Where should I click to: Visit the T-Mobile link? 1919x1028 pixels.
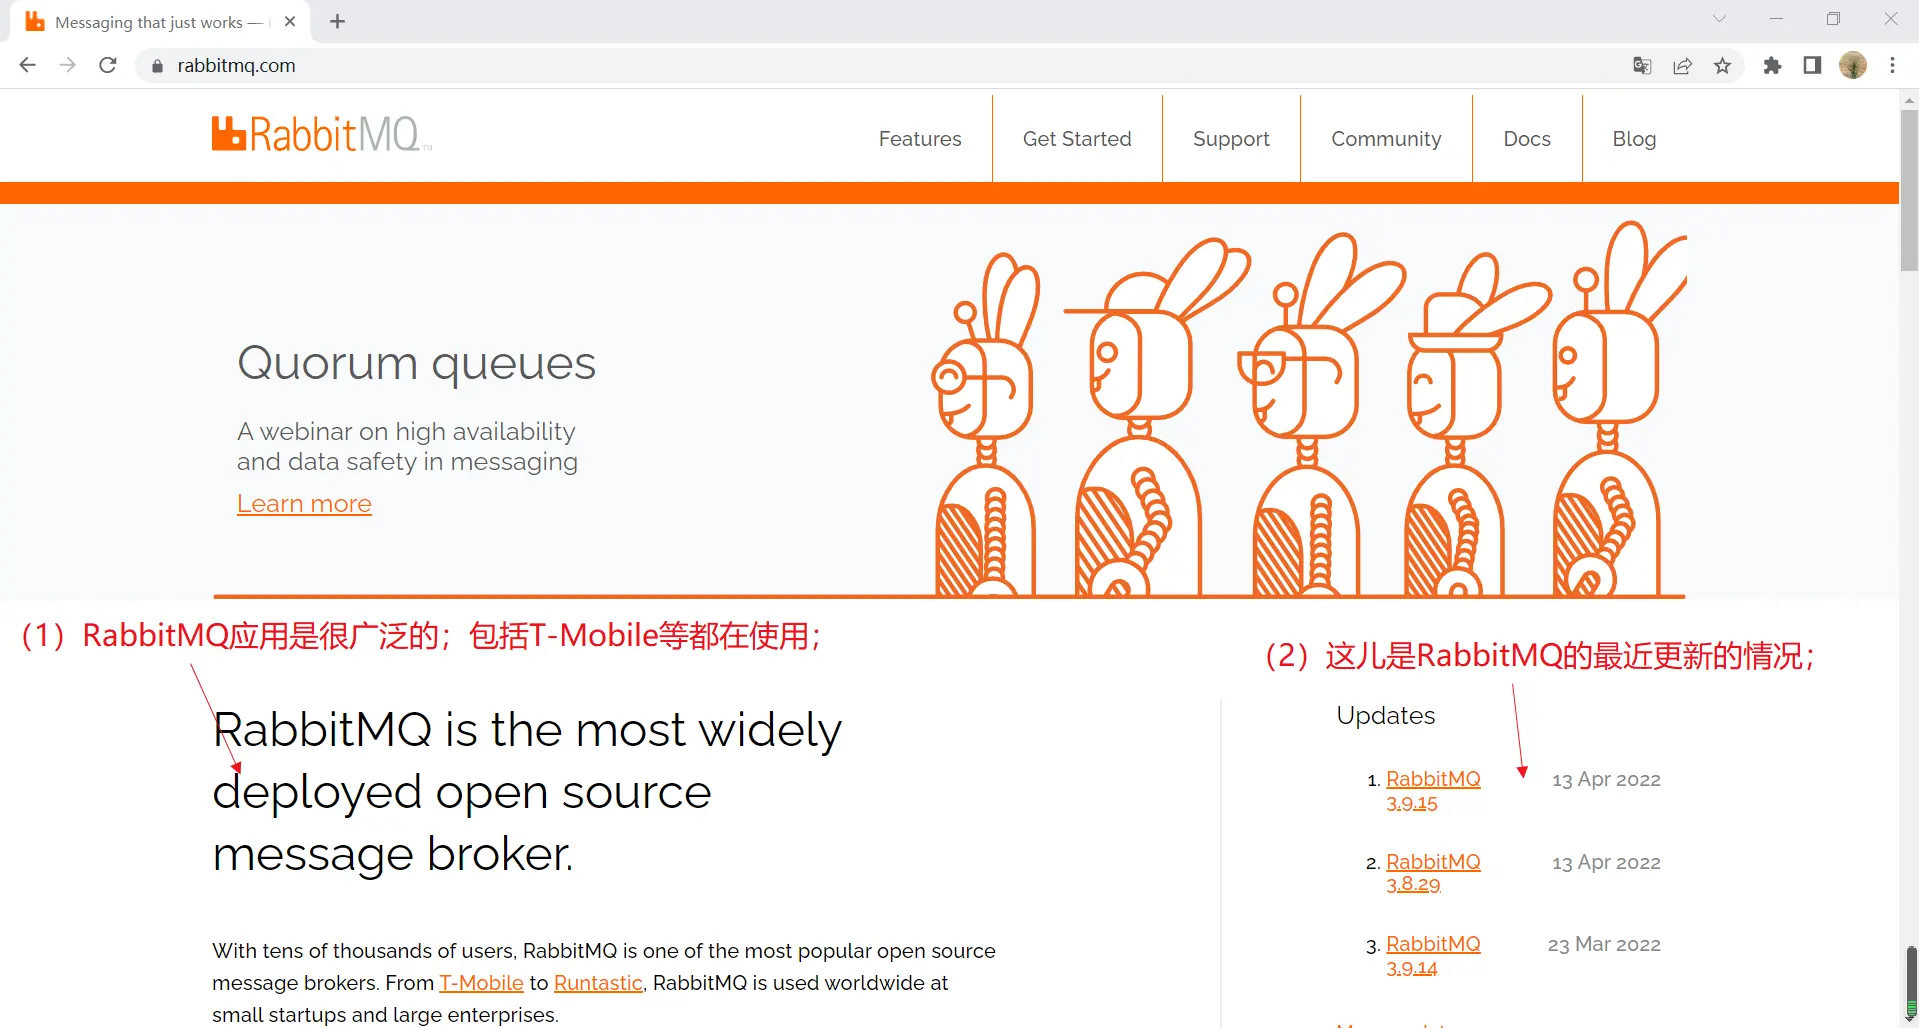[481, 983]
